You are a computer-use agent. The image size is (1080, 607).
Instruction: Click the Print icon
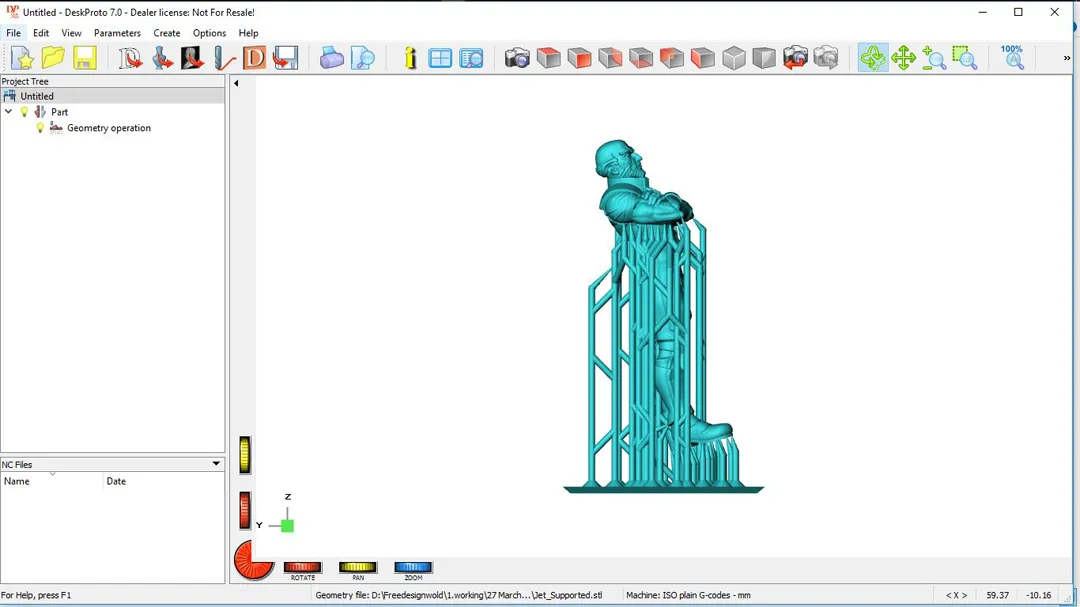pyautogui.click(x=331, y=58)
